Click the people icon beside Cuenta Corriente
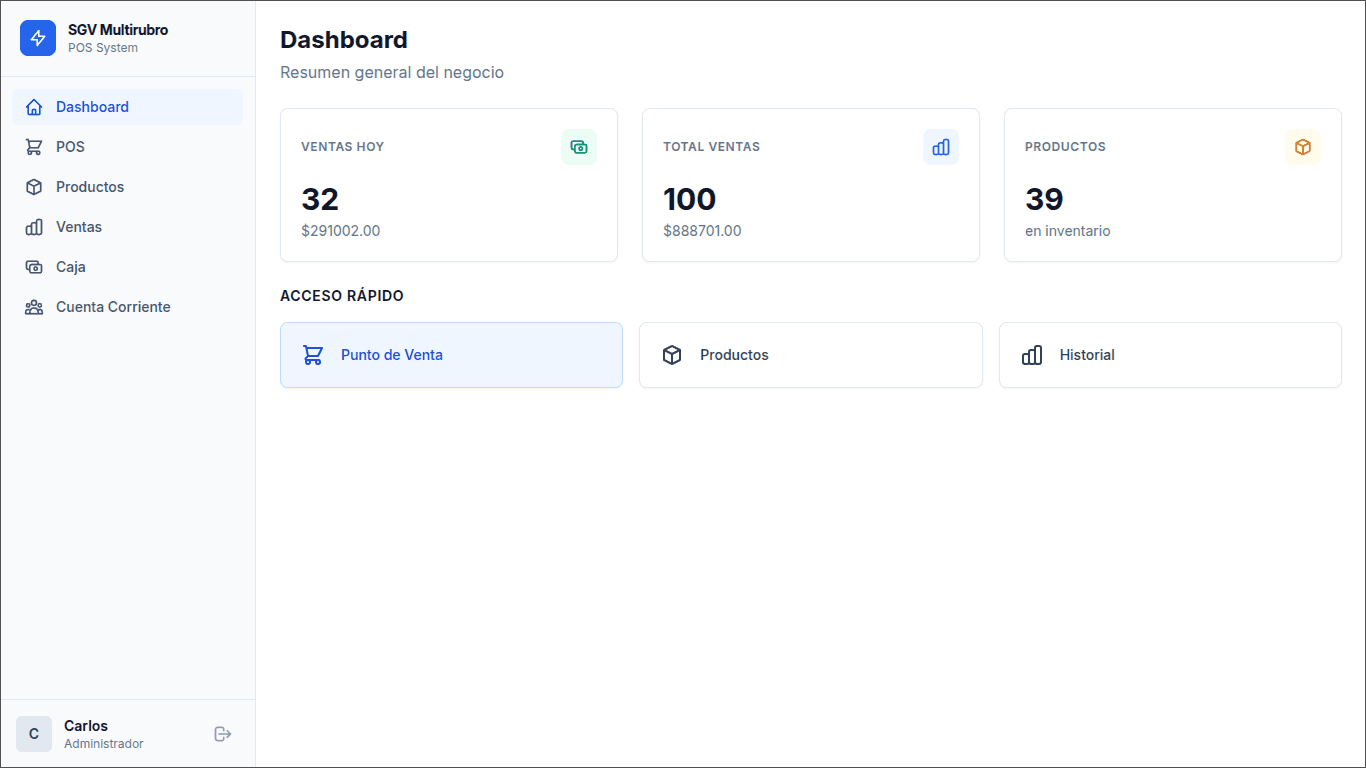1366x768 pixels. pos(34,307)
